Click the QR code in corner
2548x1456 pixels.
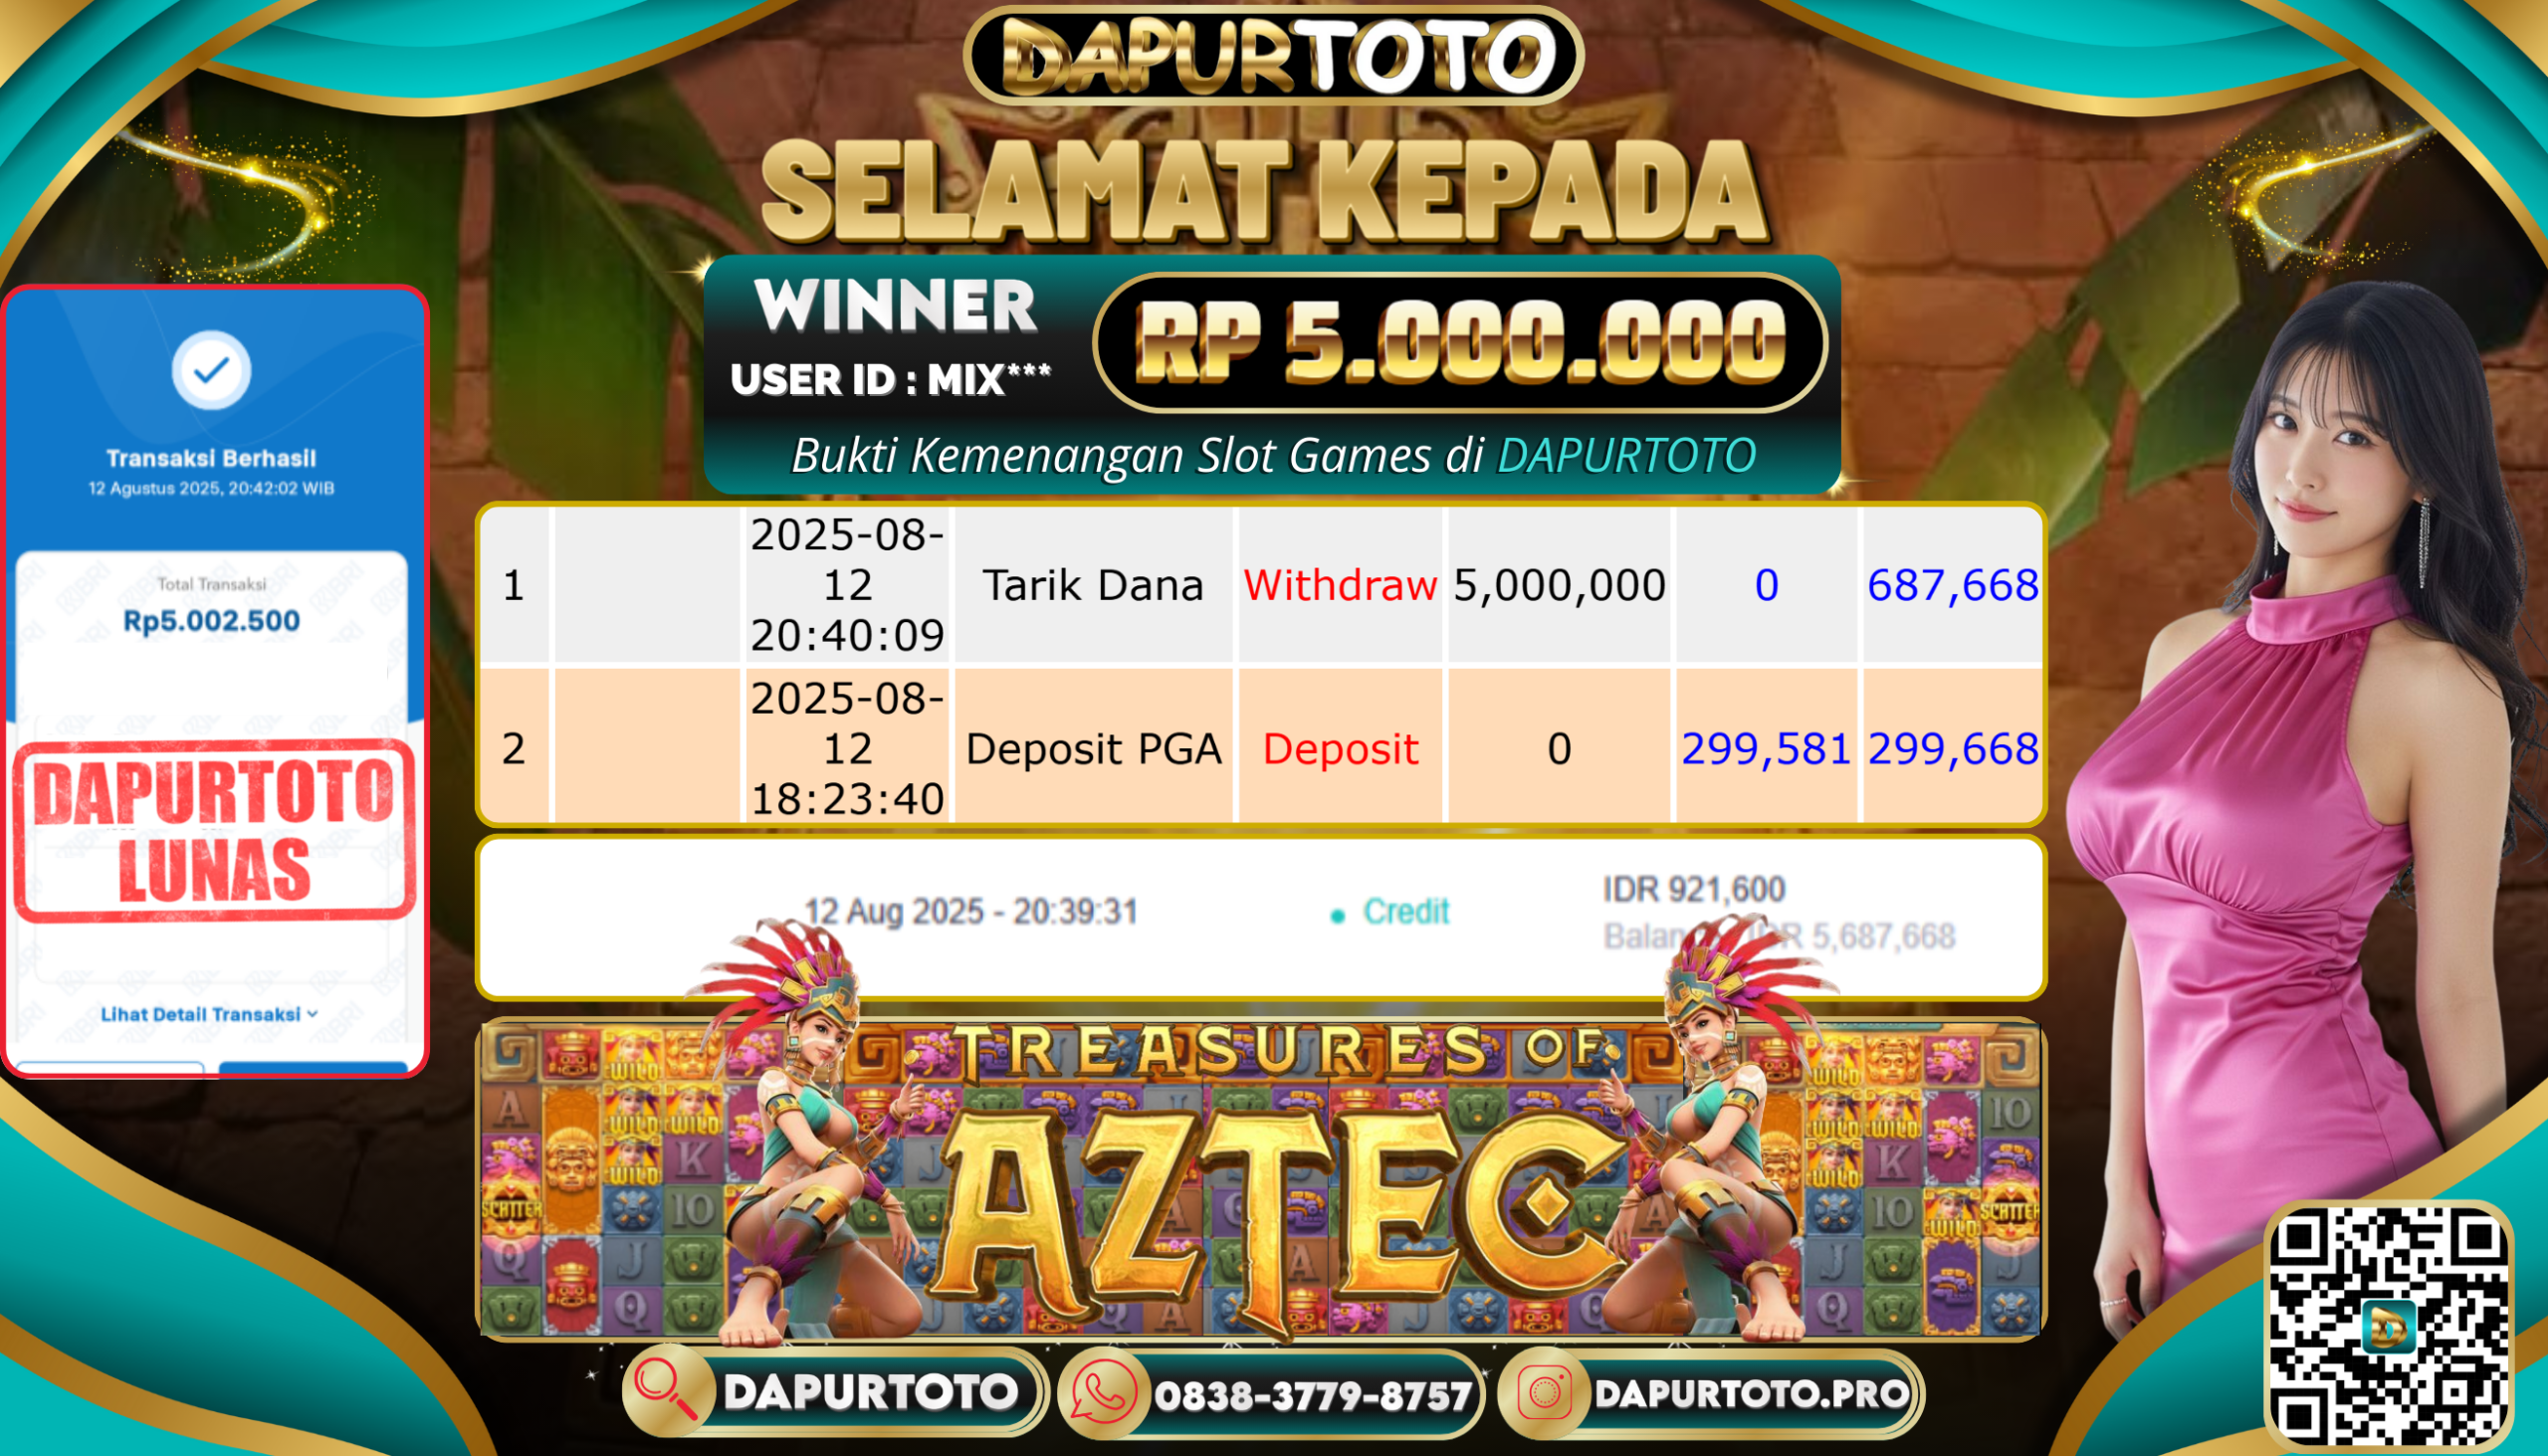(2388, 1327)
